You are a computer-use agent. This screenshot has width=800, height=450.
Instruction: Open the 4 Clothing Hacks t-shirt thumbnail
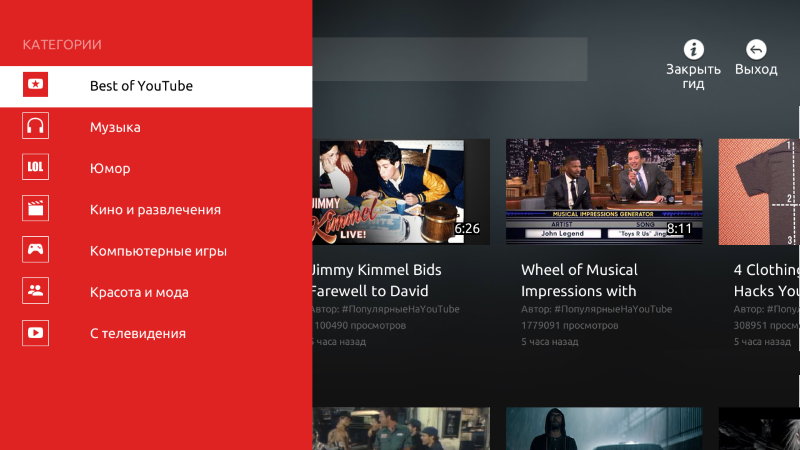(x=759, y=192)
